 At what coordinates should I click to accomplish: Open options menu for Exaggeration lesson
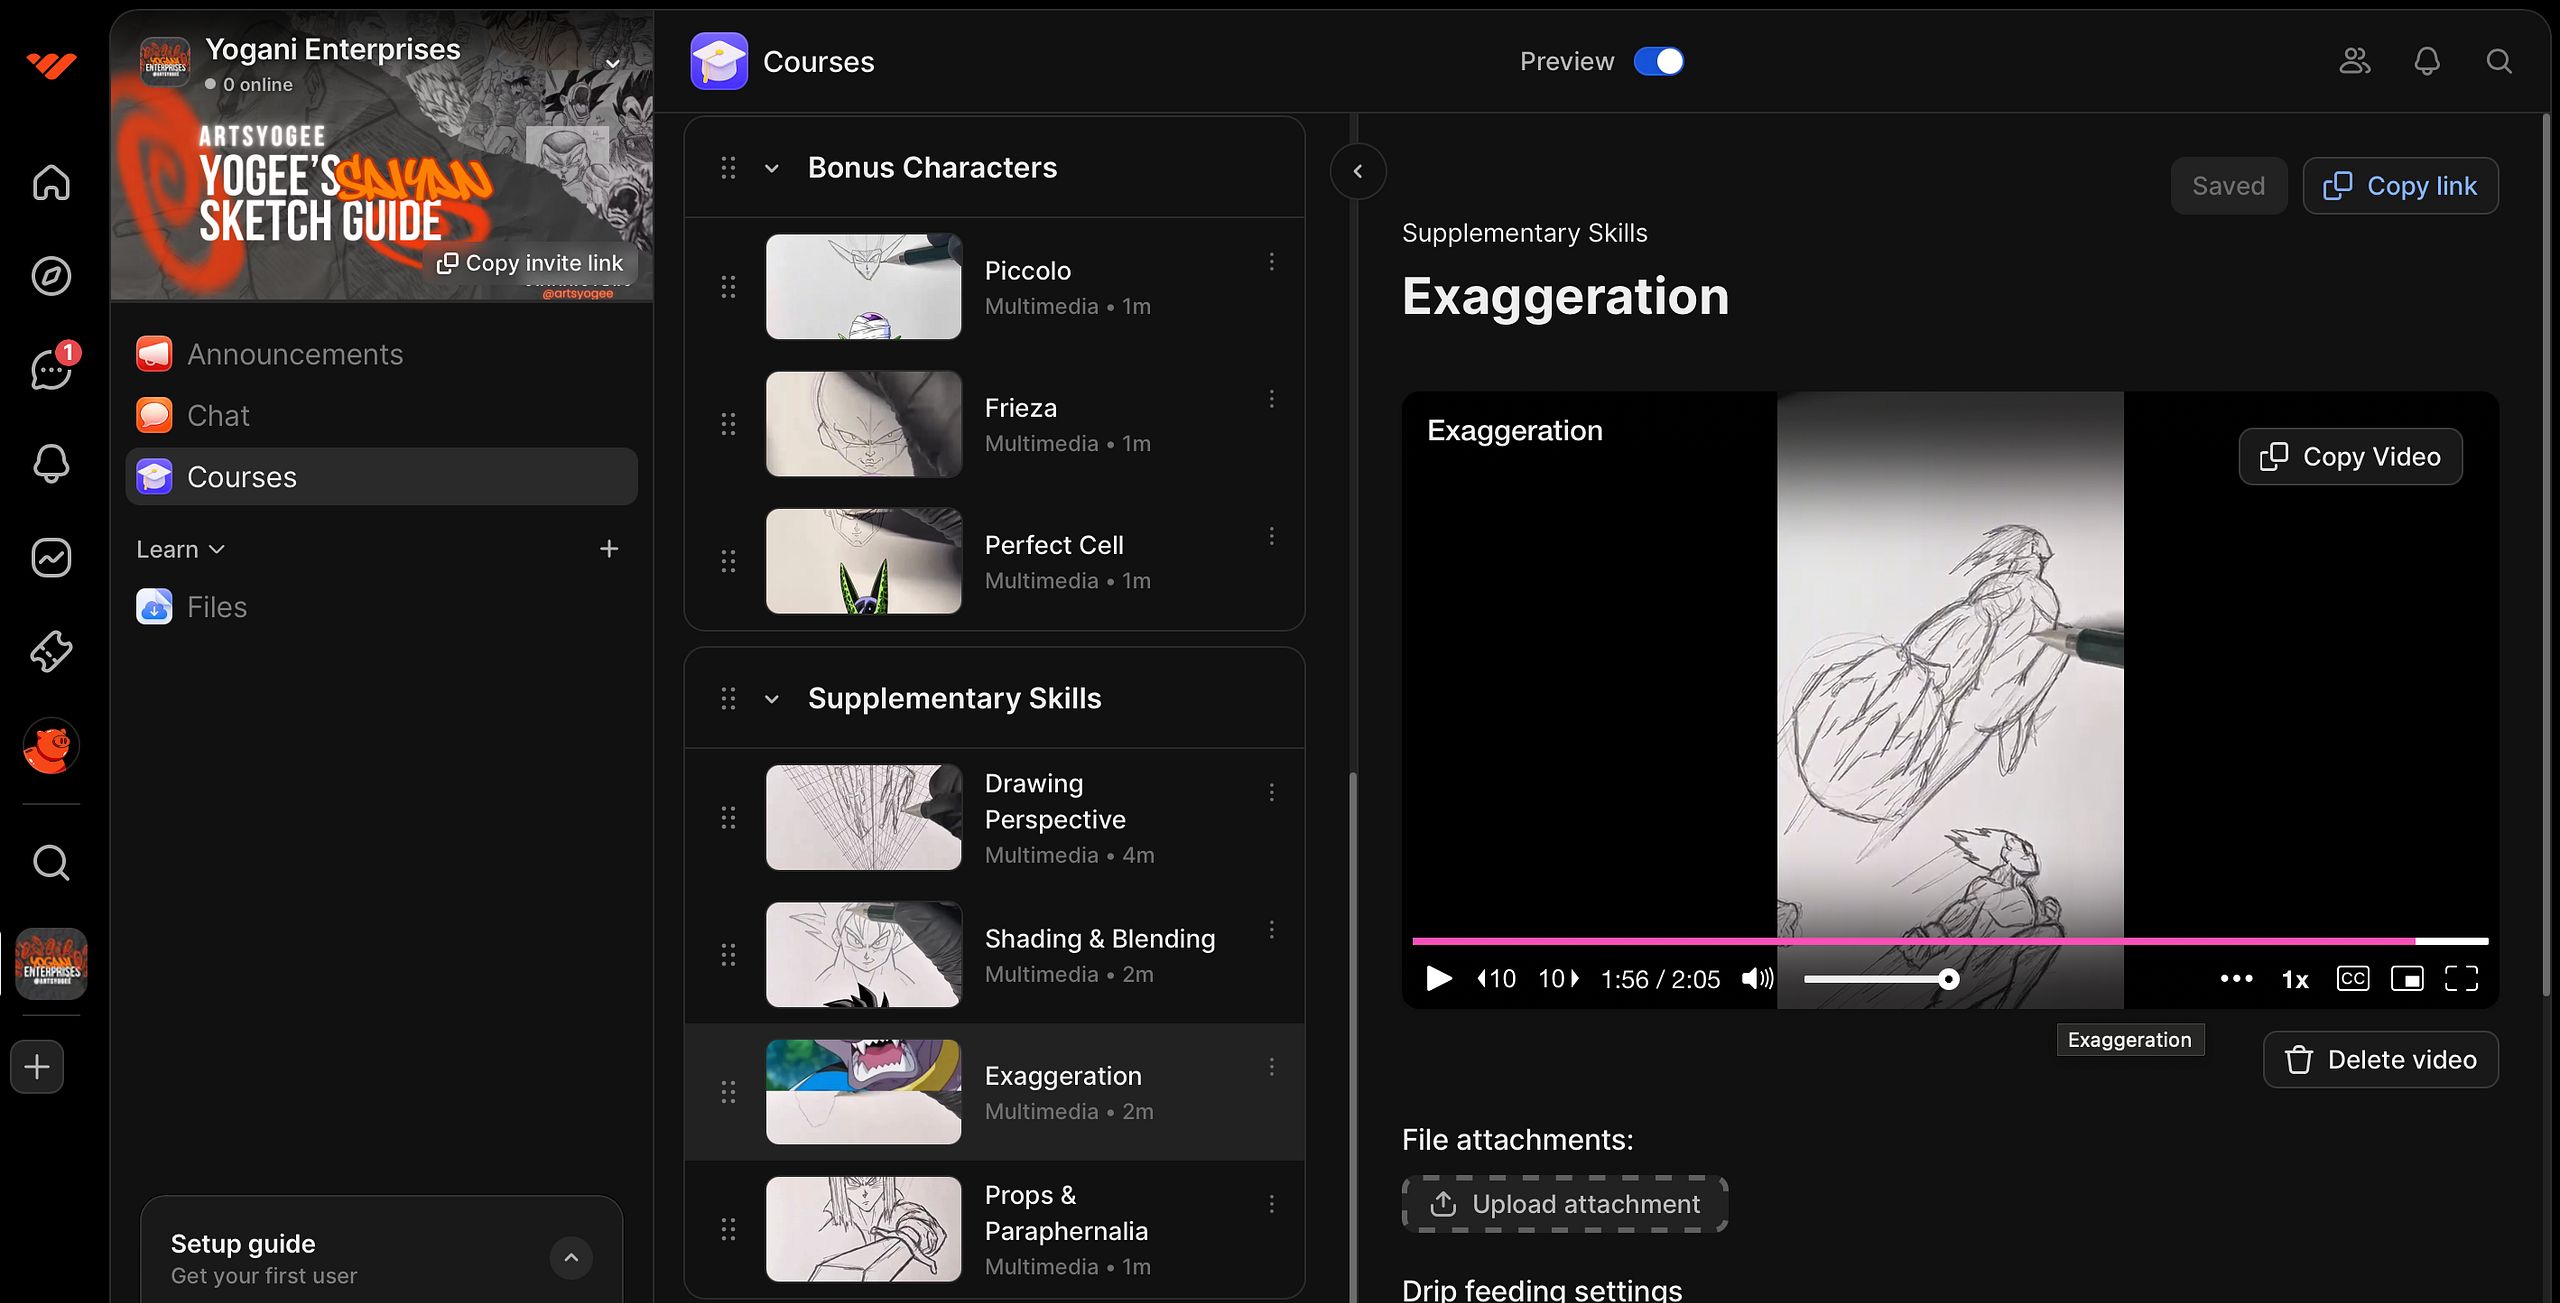tap(1272, 1067)
